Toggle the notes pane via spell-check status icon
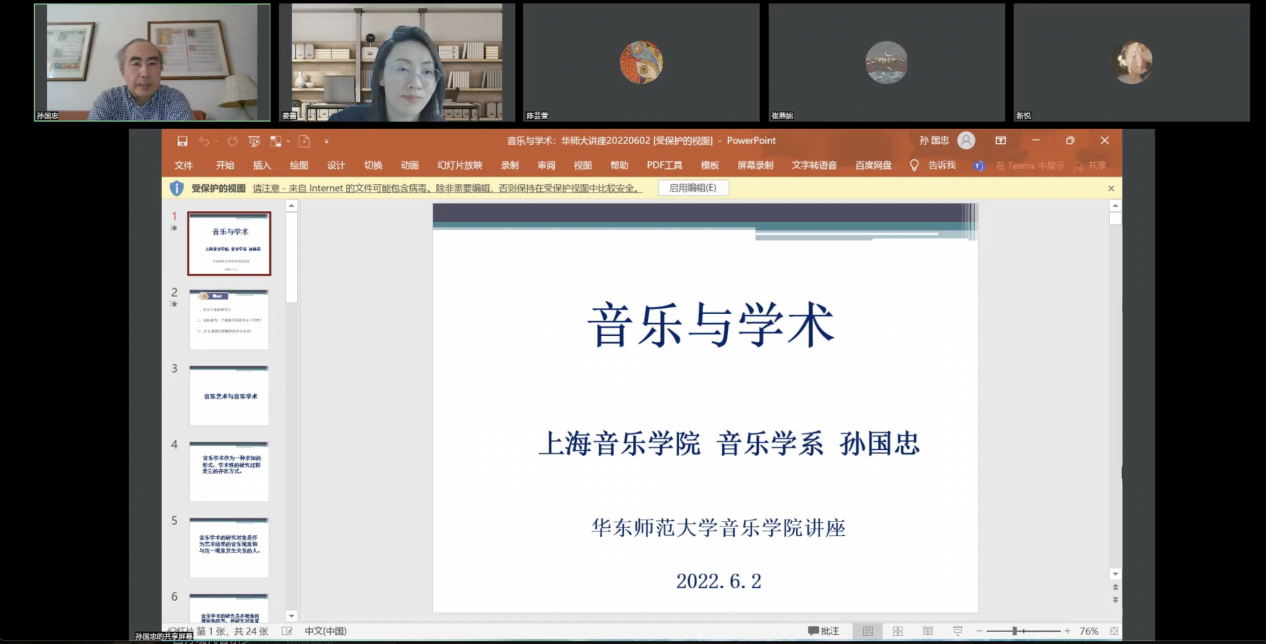The width and height of the screenshot is (1266, 644). click(287, 631)
